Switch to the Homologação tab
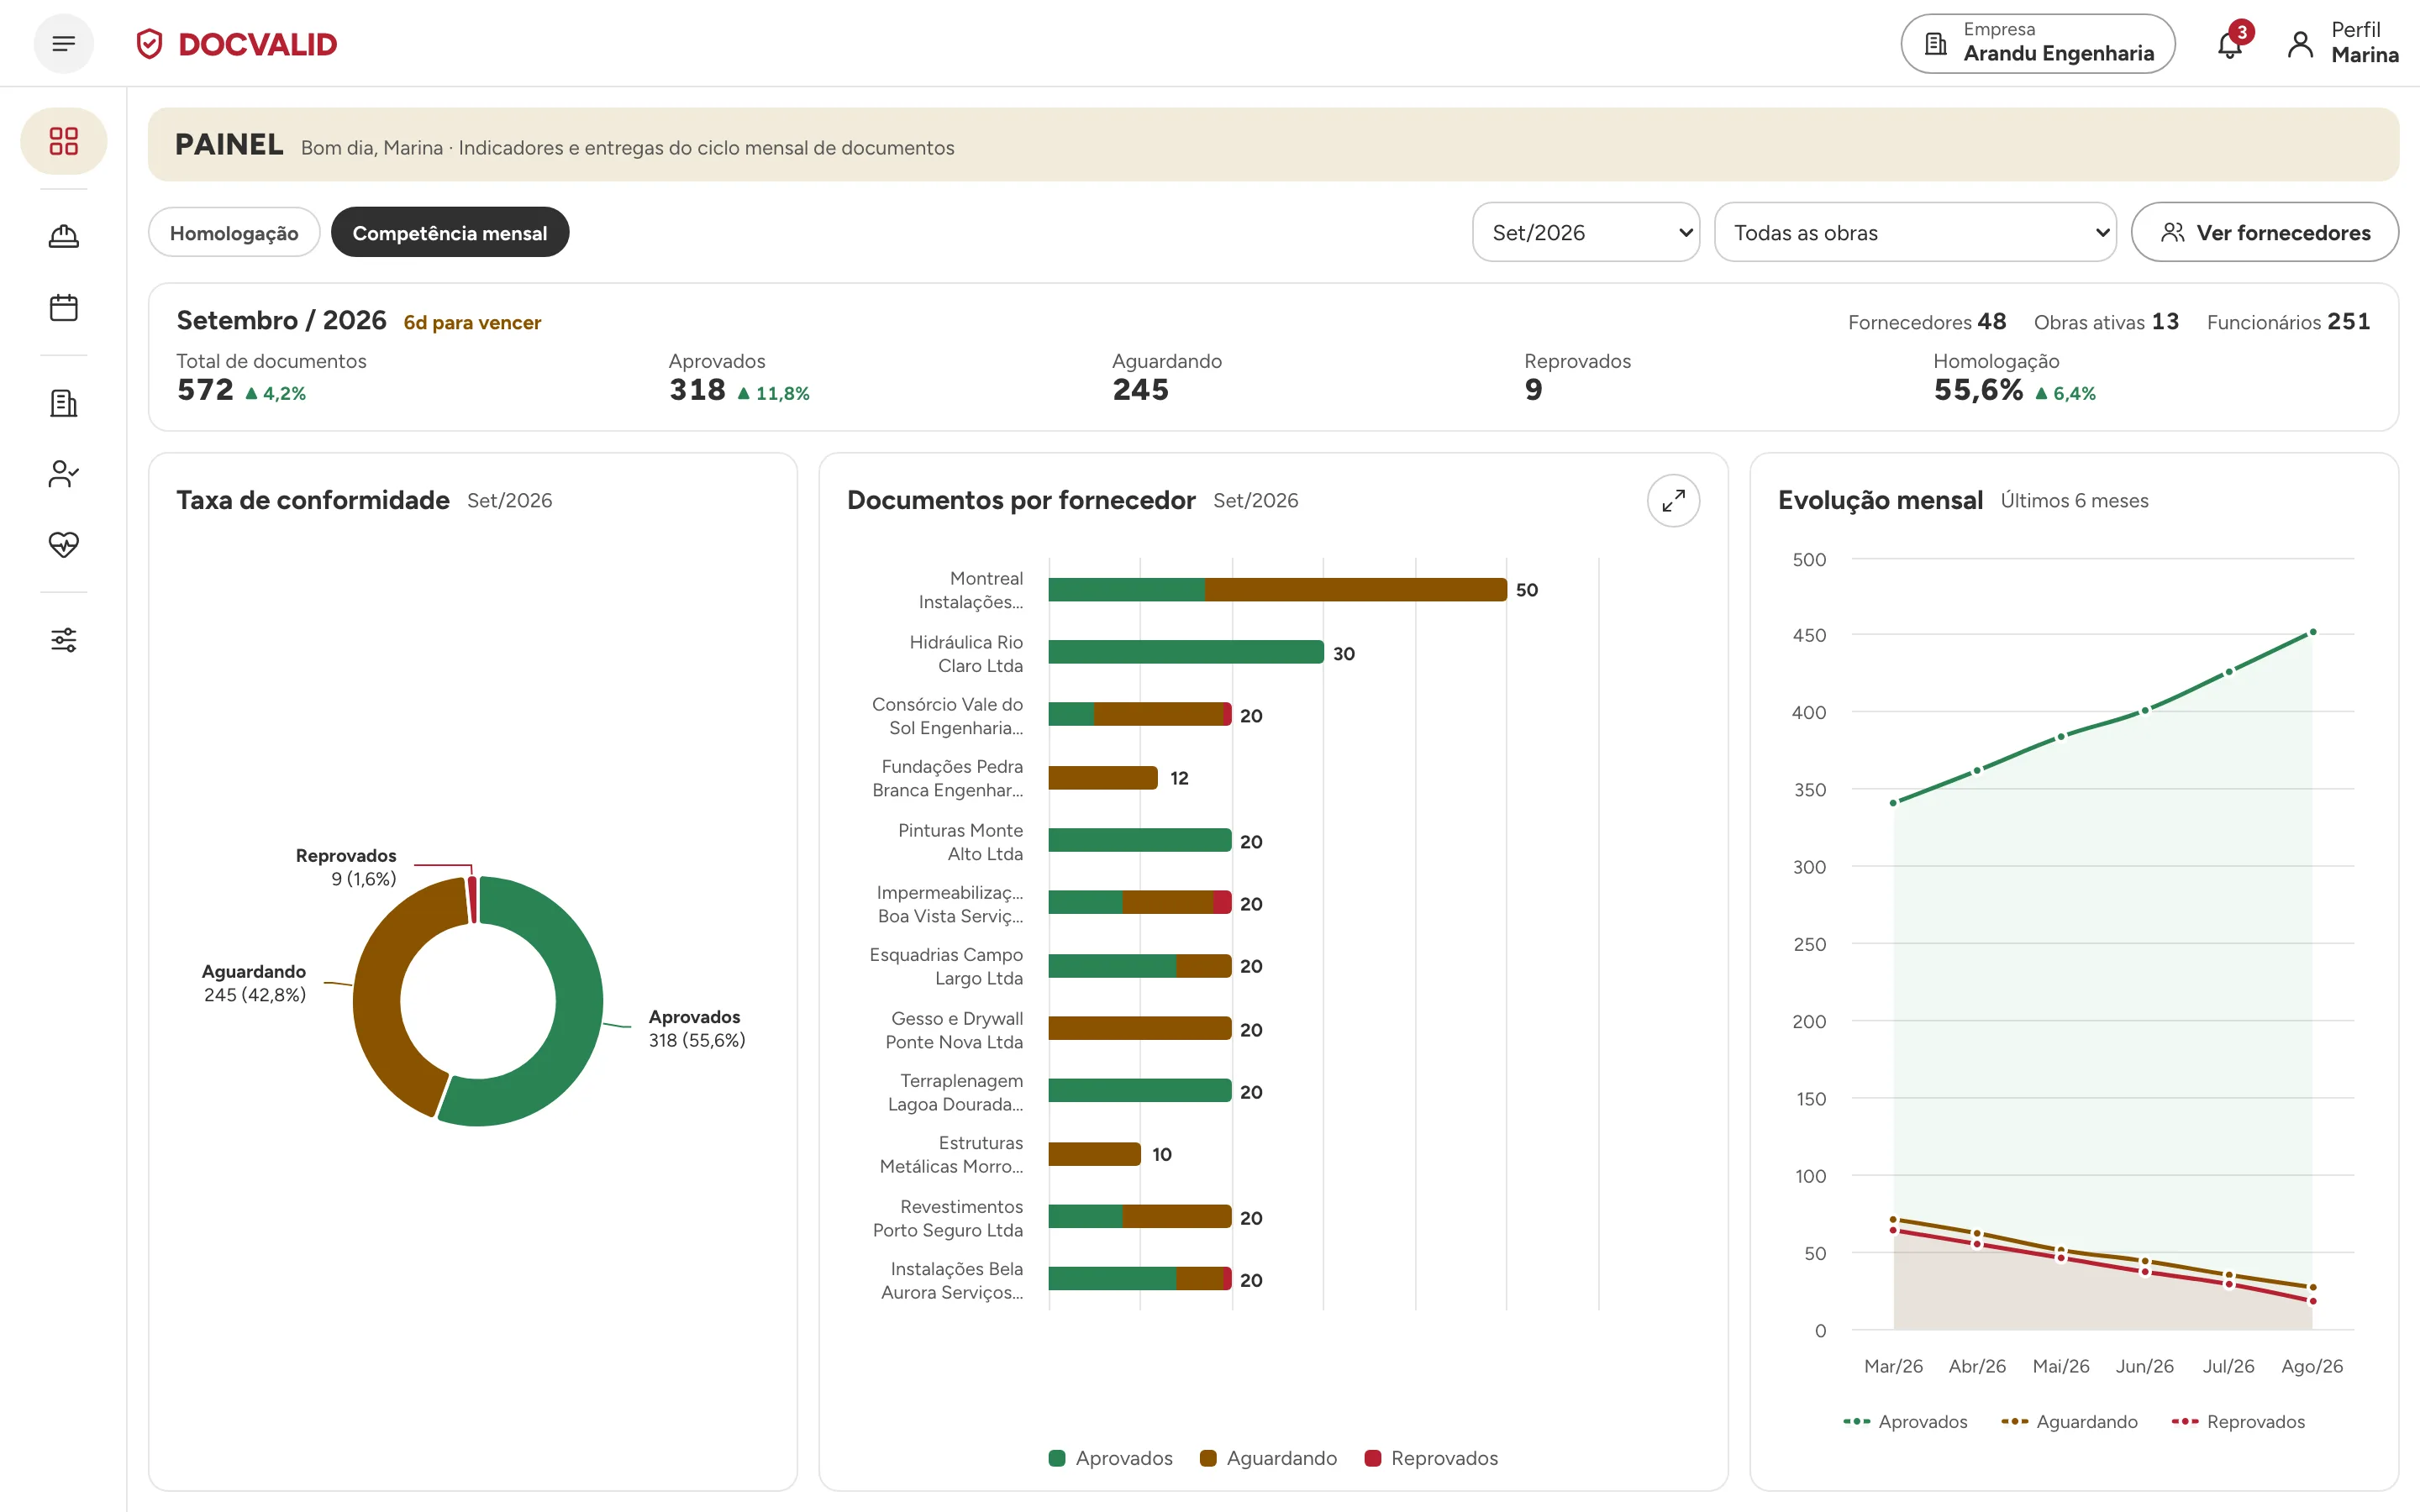2420x1512 pixels. point(234,233)
